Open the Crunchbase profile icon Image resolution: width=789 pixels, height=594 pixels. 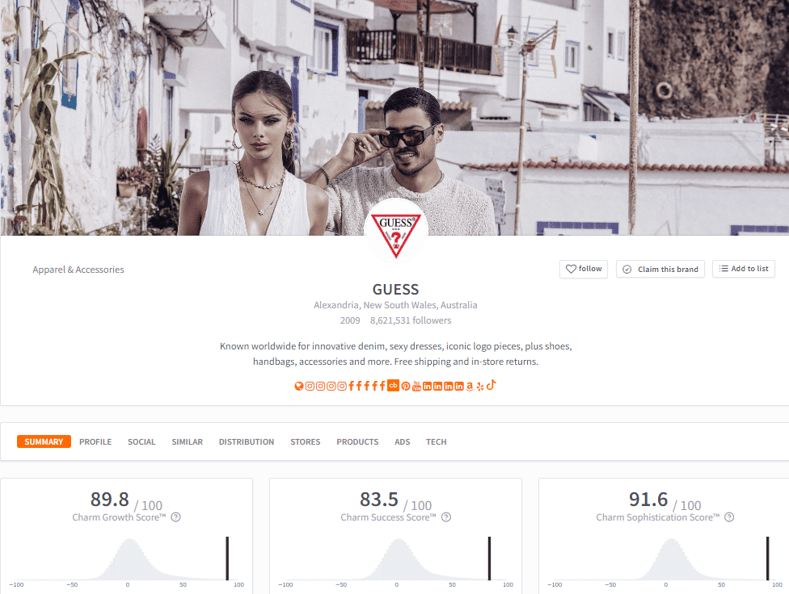(393, 386)
